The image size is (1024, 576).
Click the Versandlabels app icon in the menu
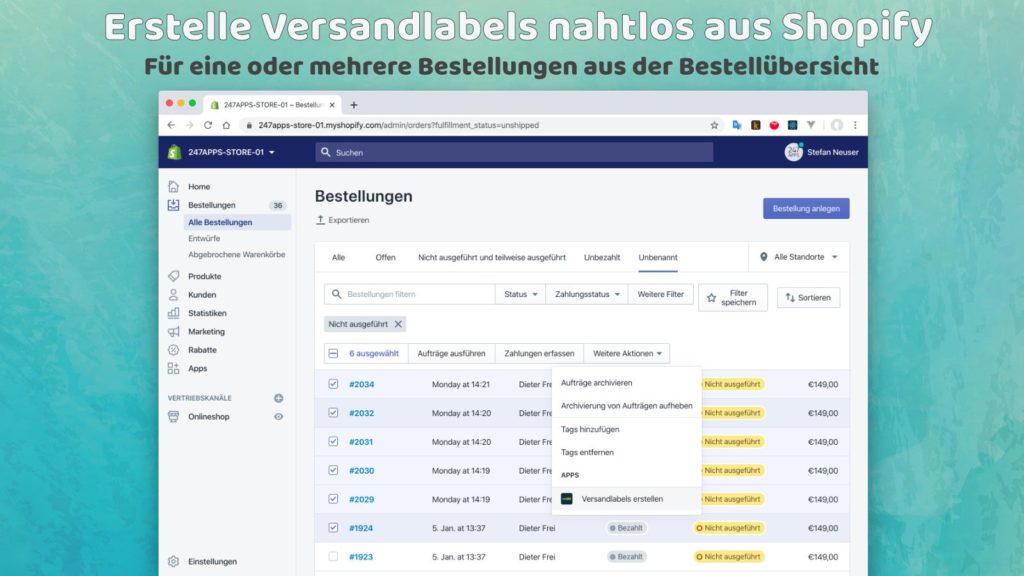point(567,499)
